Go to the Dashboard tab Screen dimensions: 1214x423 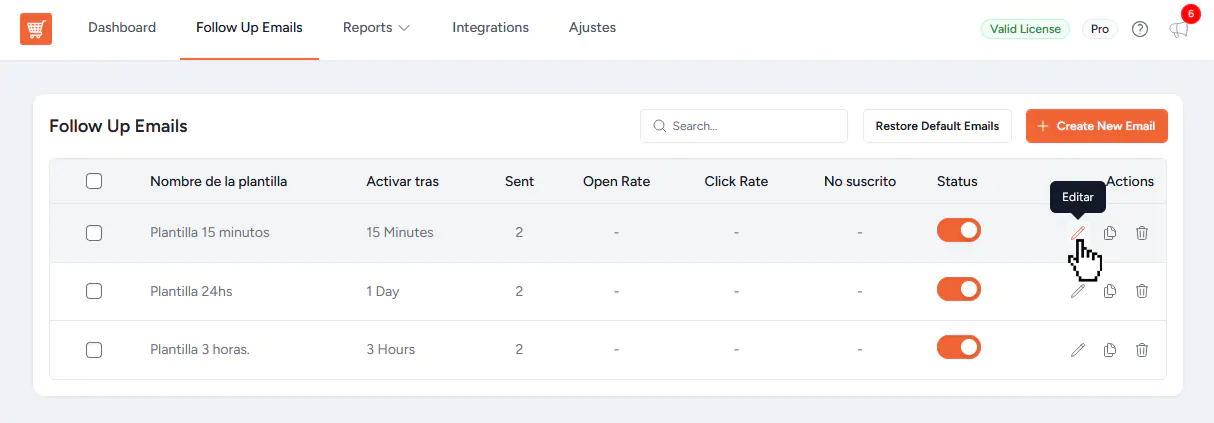pos(122,28)
